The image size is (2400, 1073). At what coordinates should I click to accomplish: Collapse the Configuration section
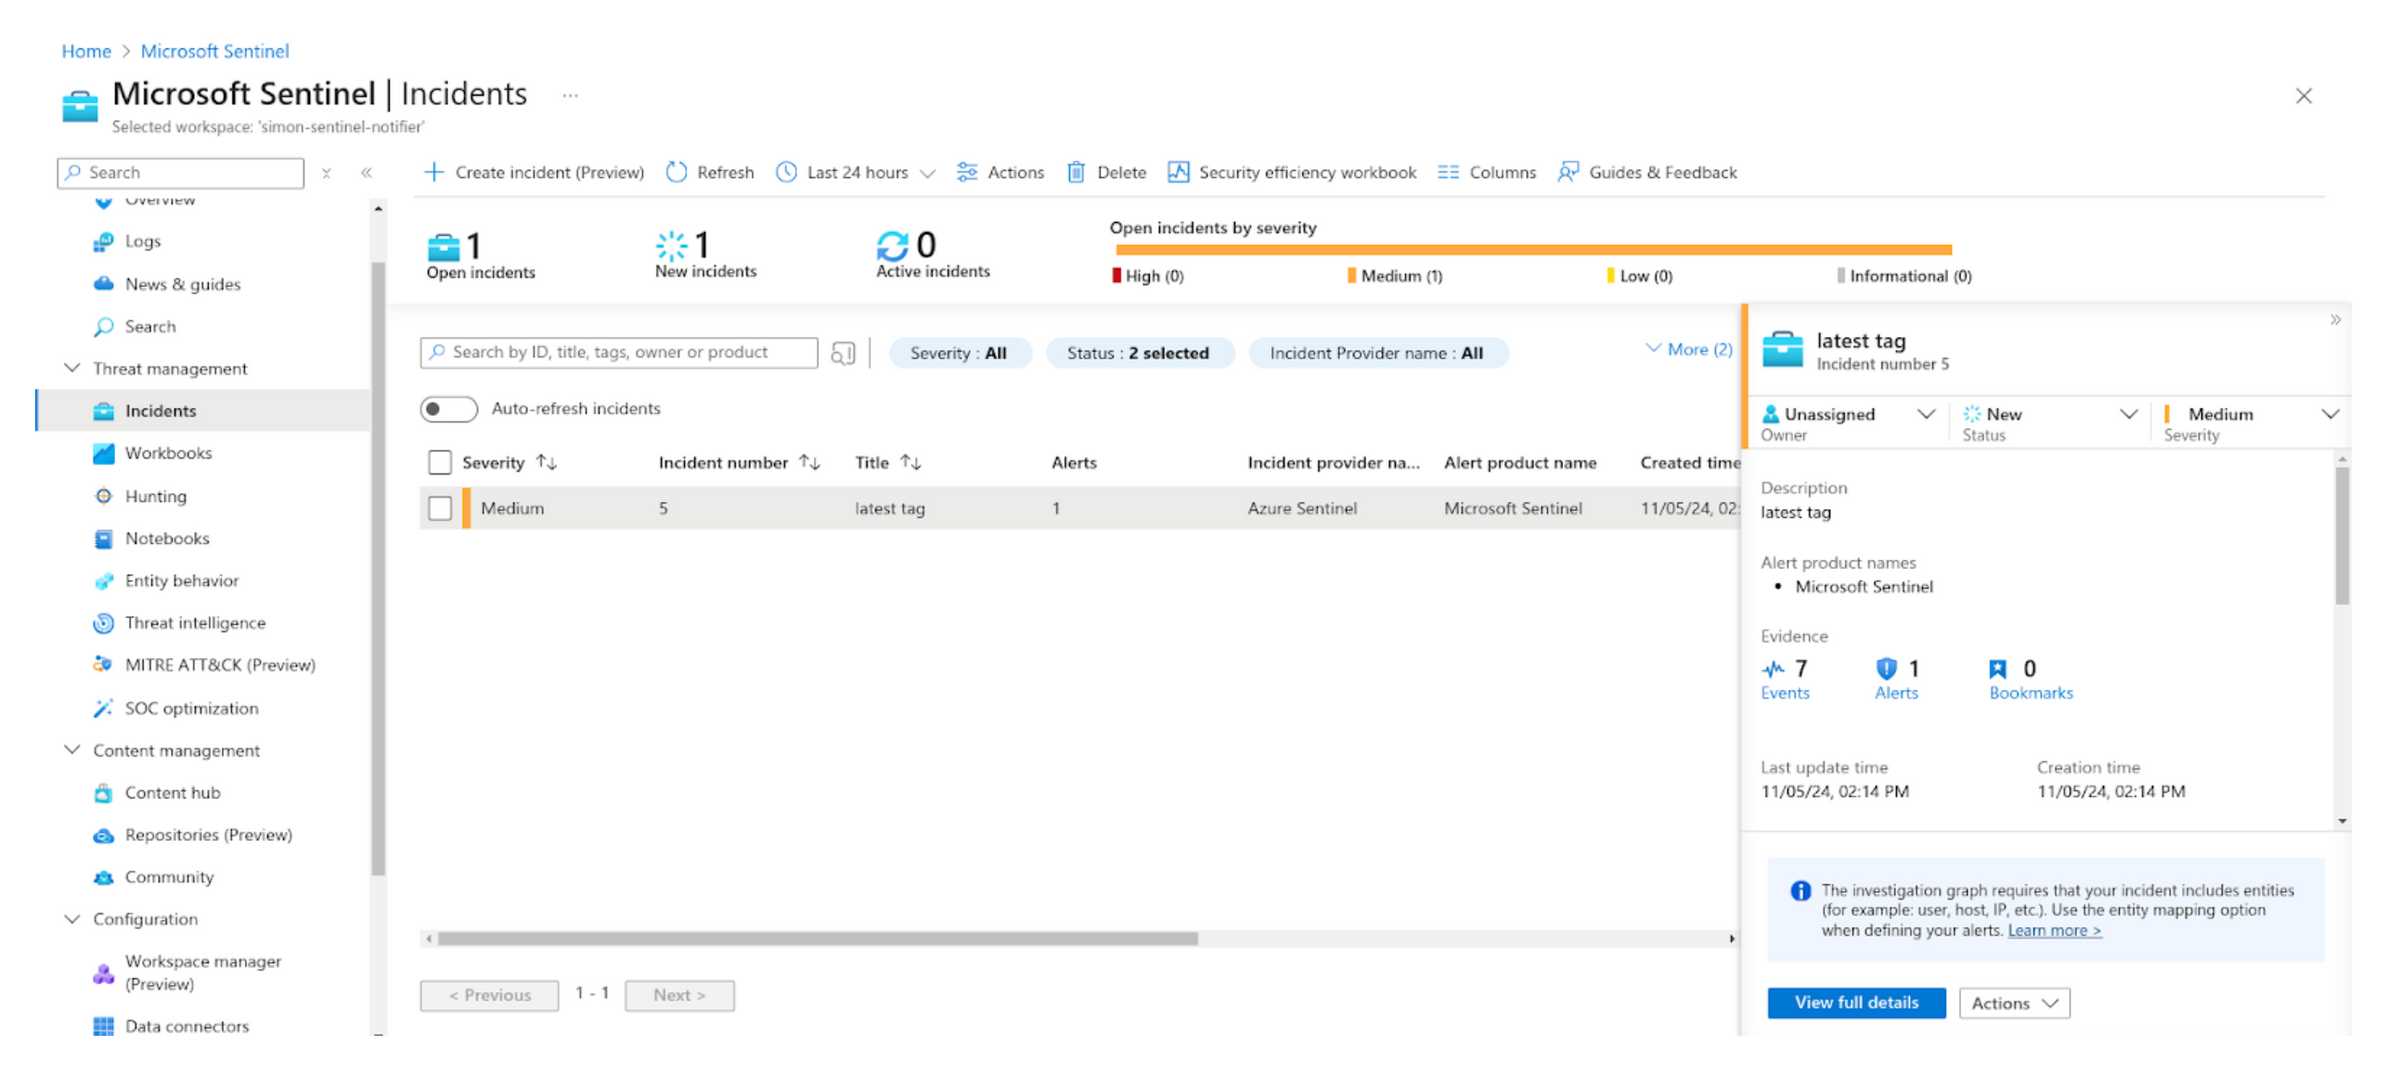click(72, 919)
